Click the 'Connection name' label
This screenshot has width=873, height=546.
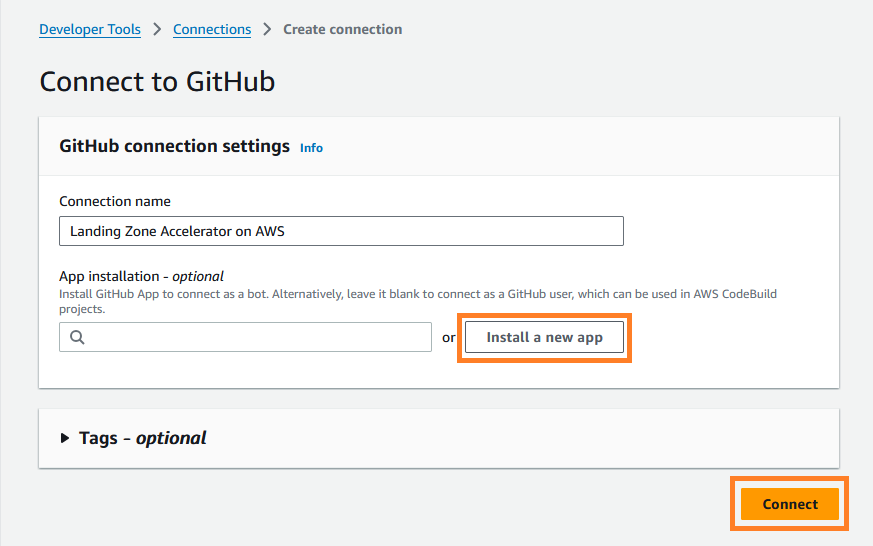pyautogui.click(x=115, y=201)
